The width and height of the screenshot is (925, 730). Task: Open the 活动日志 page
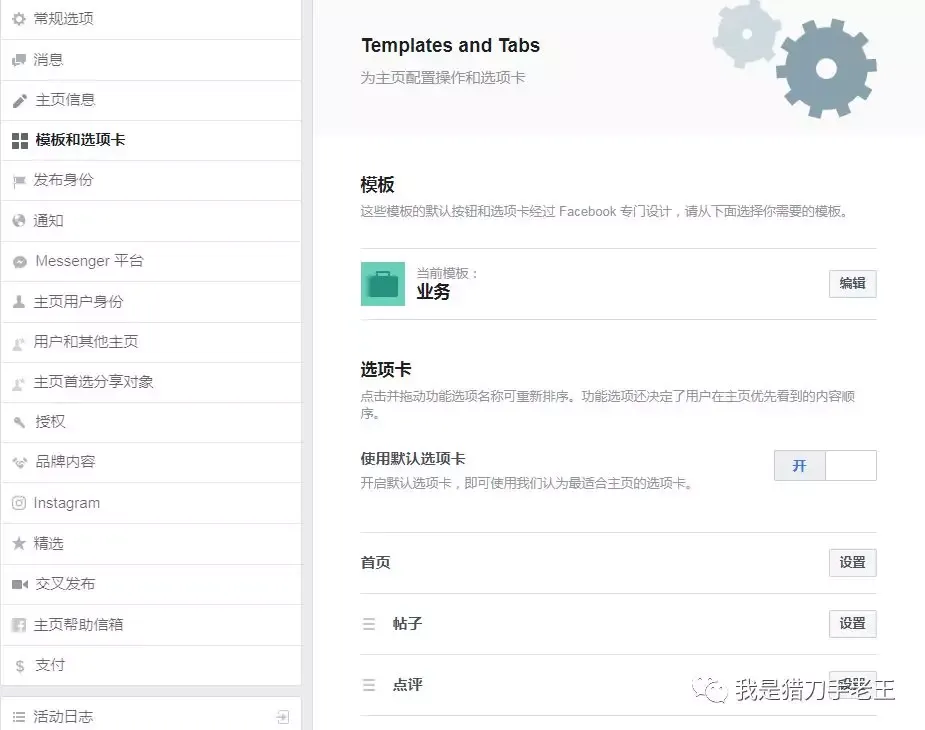[151, 714]
